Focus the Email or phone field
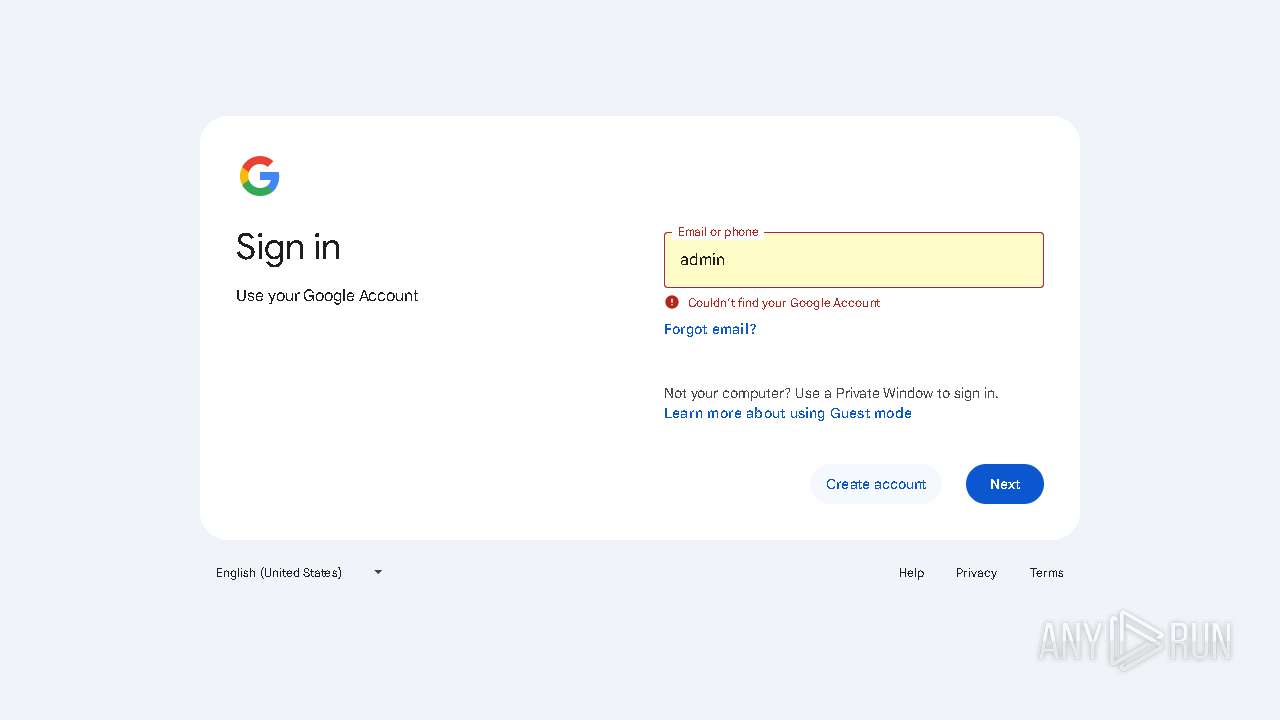 point(854,260)
